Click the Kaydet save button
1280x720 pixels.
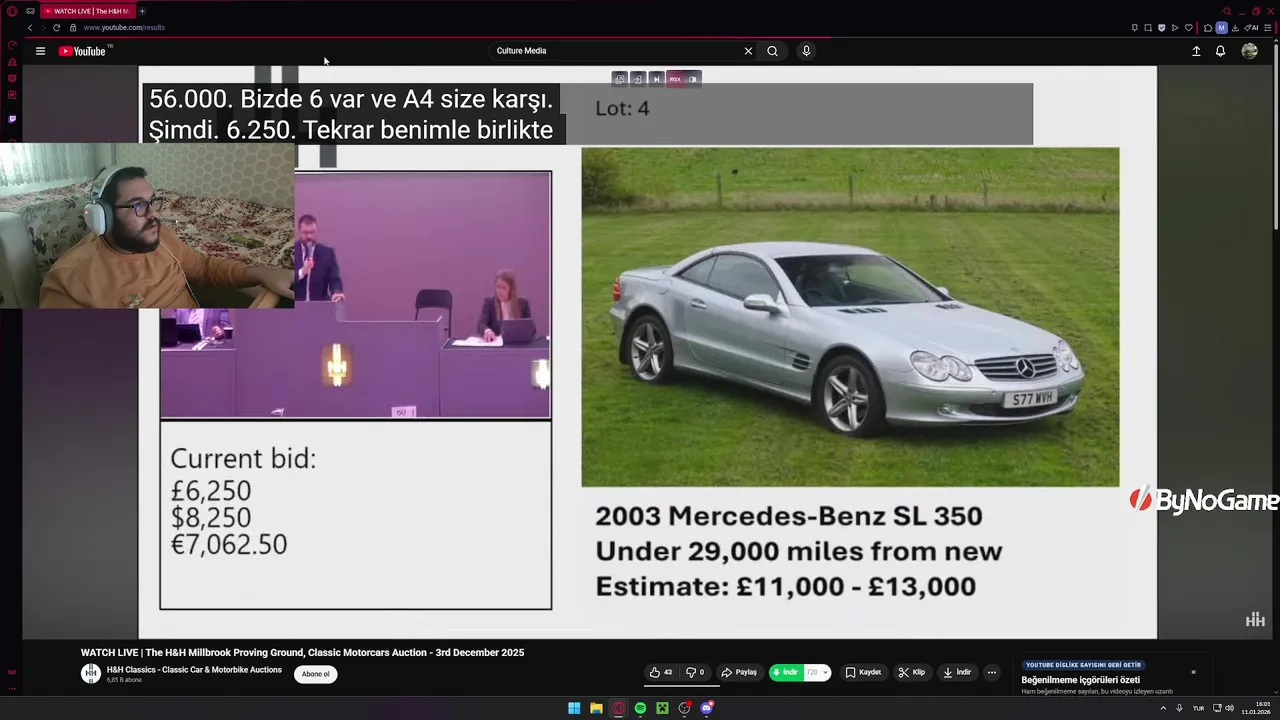[x=863, y=672]
